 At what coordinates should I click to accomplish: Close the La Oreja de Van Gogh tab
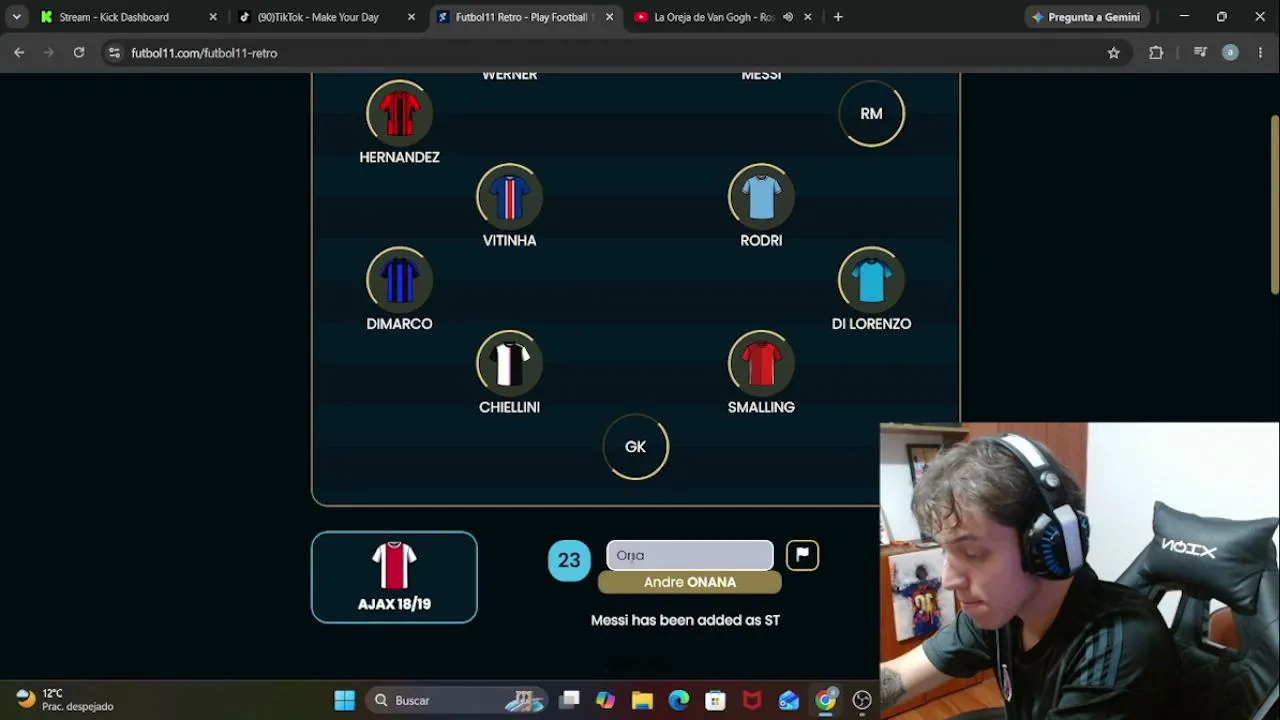[x=808, y=17]
